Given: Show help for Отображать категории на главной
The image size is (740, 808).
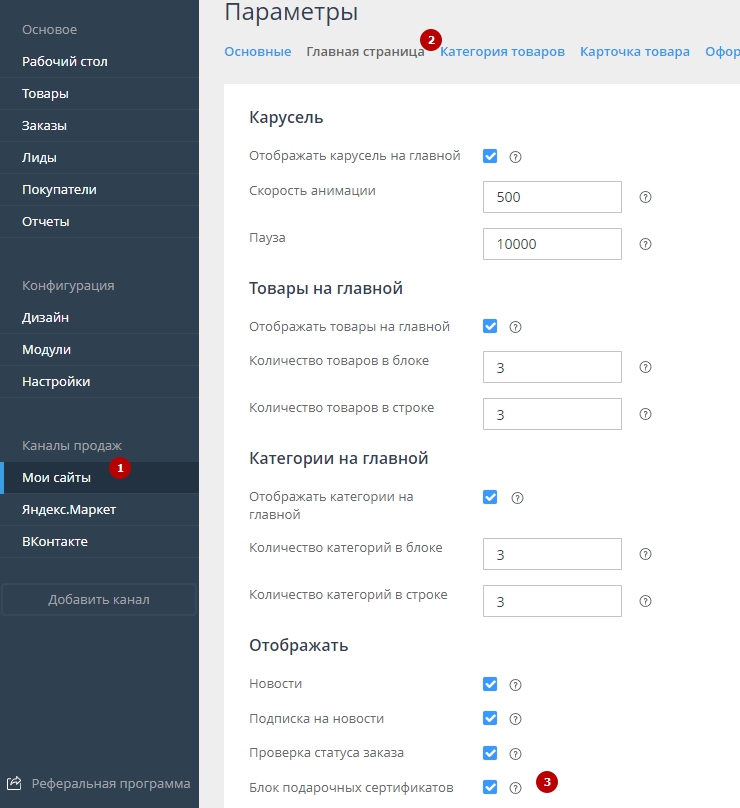Looking at the screenshot, I should click(x=517, y=498).
